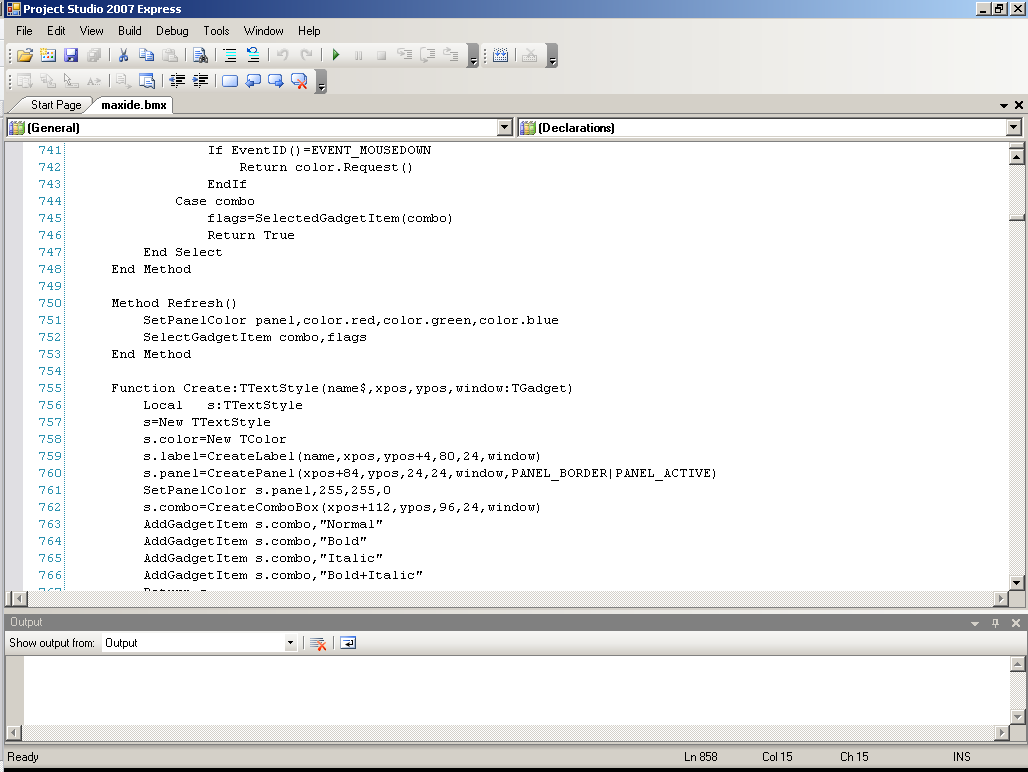Open the 'Show output from' combo box
This screenshot has height=772, width=1028.
point(291,643)
